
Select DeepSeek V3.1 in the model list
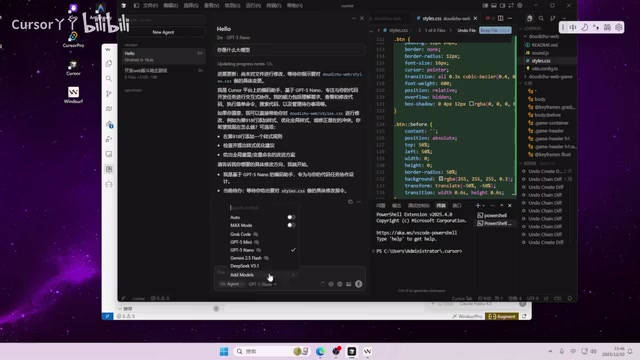[x=263, y=266]
